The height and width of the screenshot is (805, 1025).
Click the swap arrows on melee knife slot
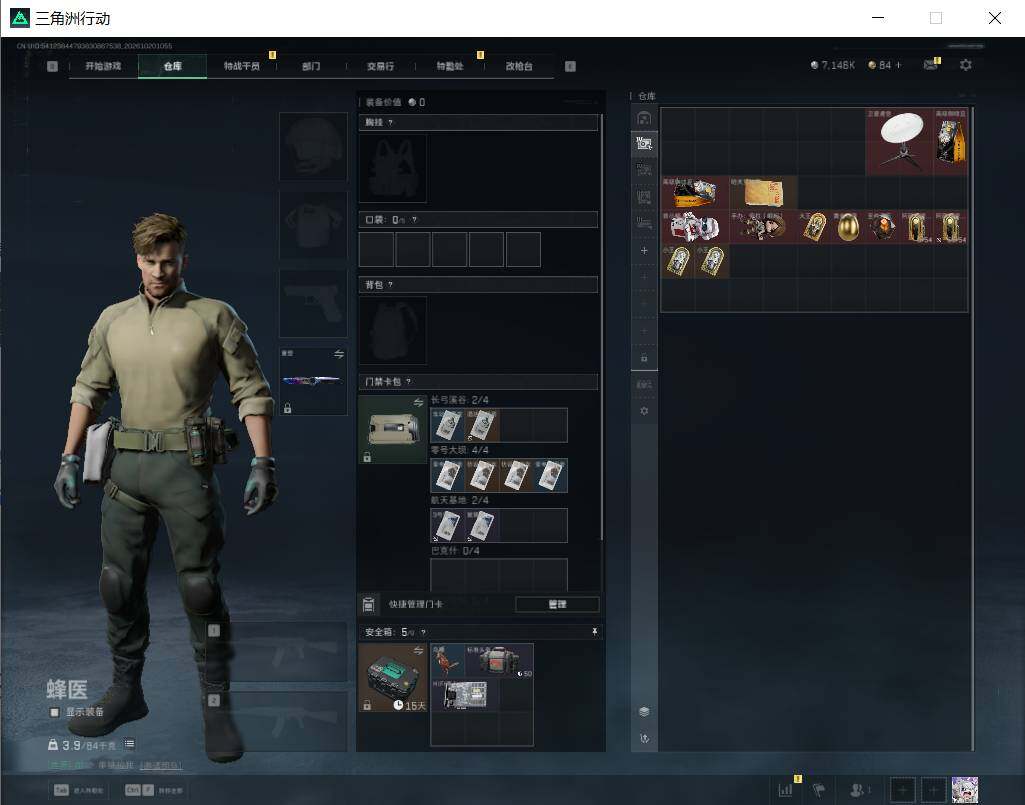[339, 354]
